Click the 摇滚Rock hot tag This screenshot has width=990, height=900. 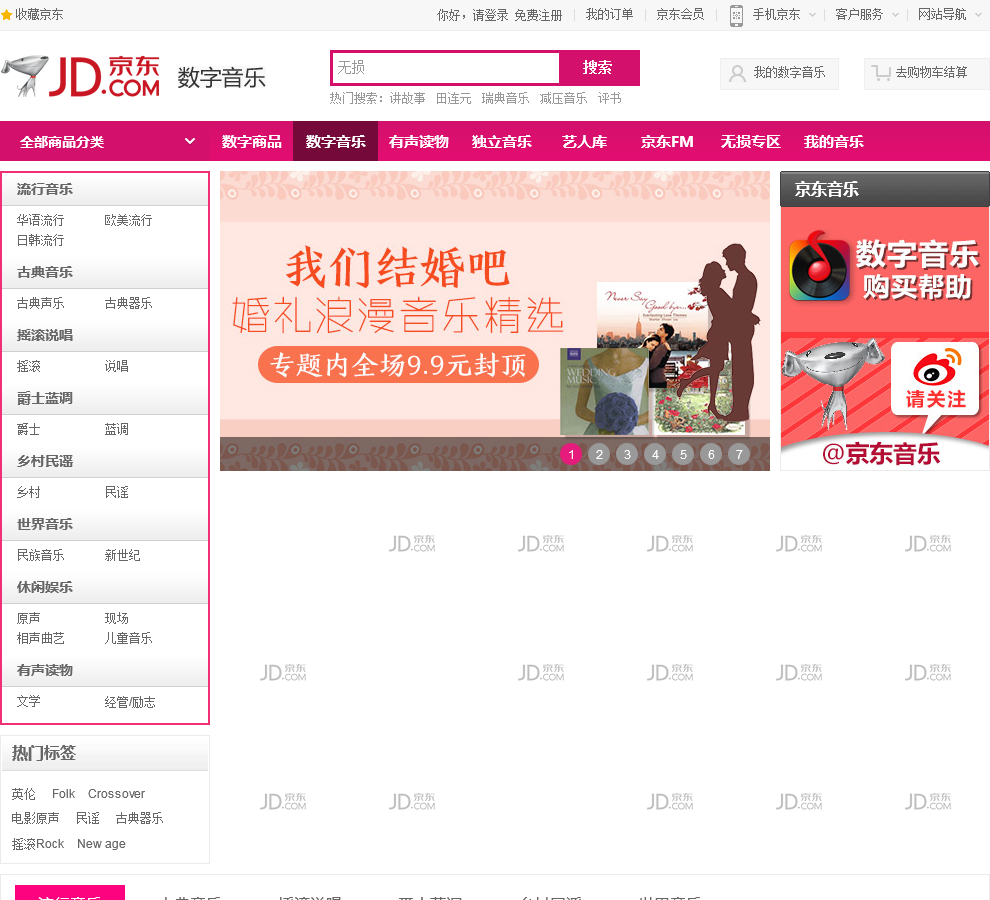click(38, 844)
